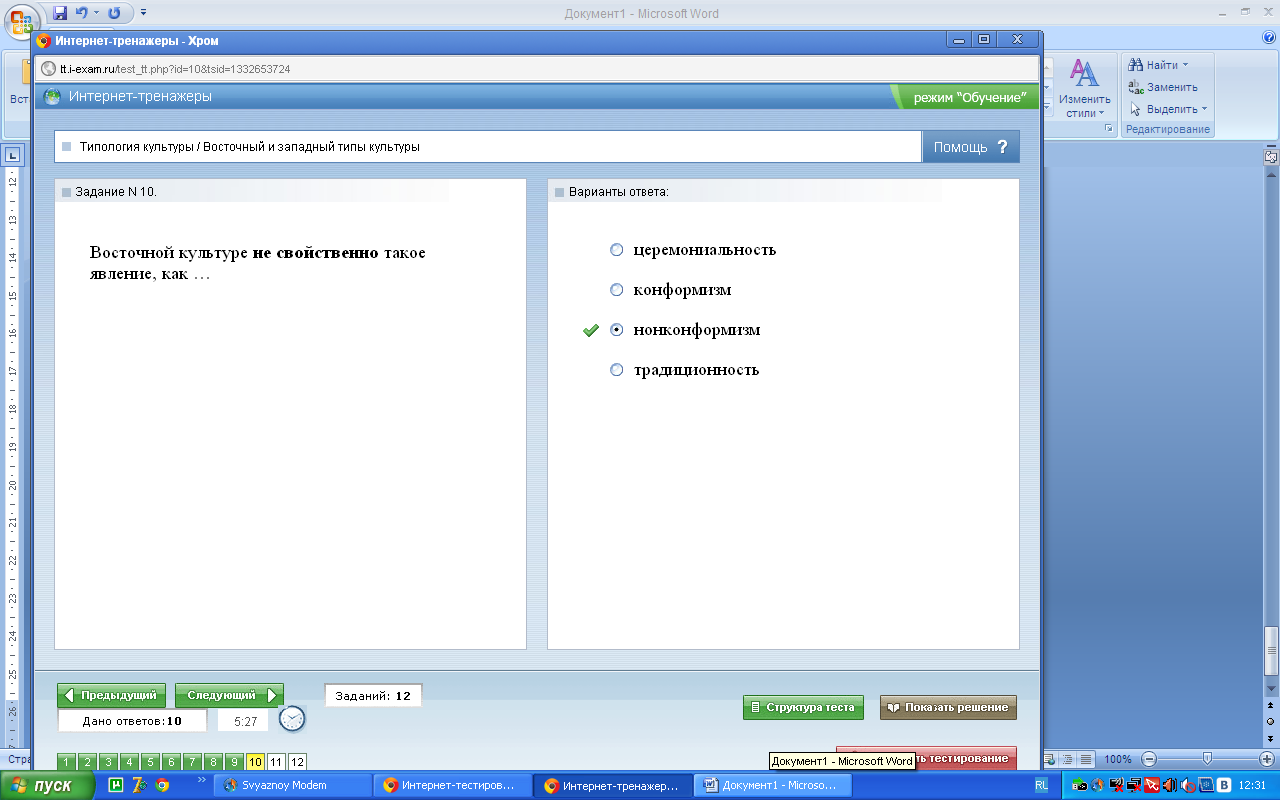Image resolution: width=1280 pixels, height=800 pixels.
Task: Click the Word zoom slider handle
Action: [1208, 759]
